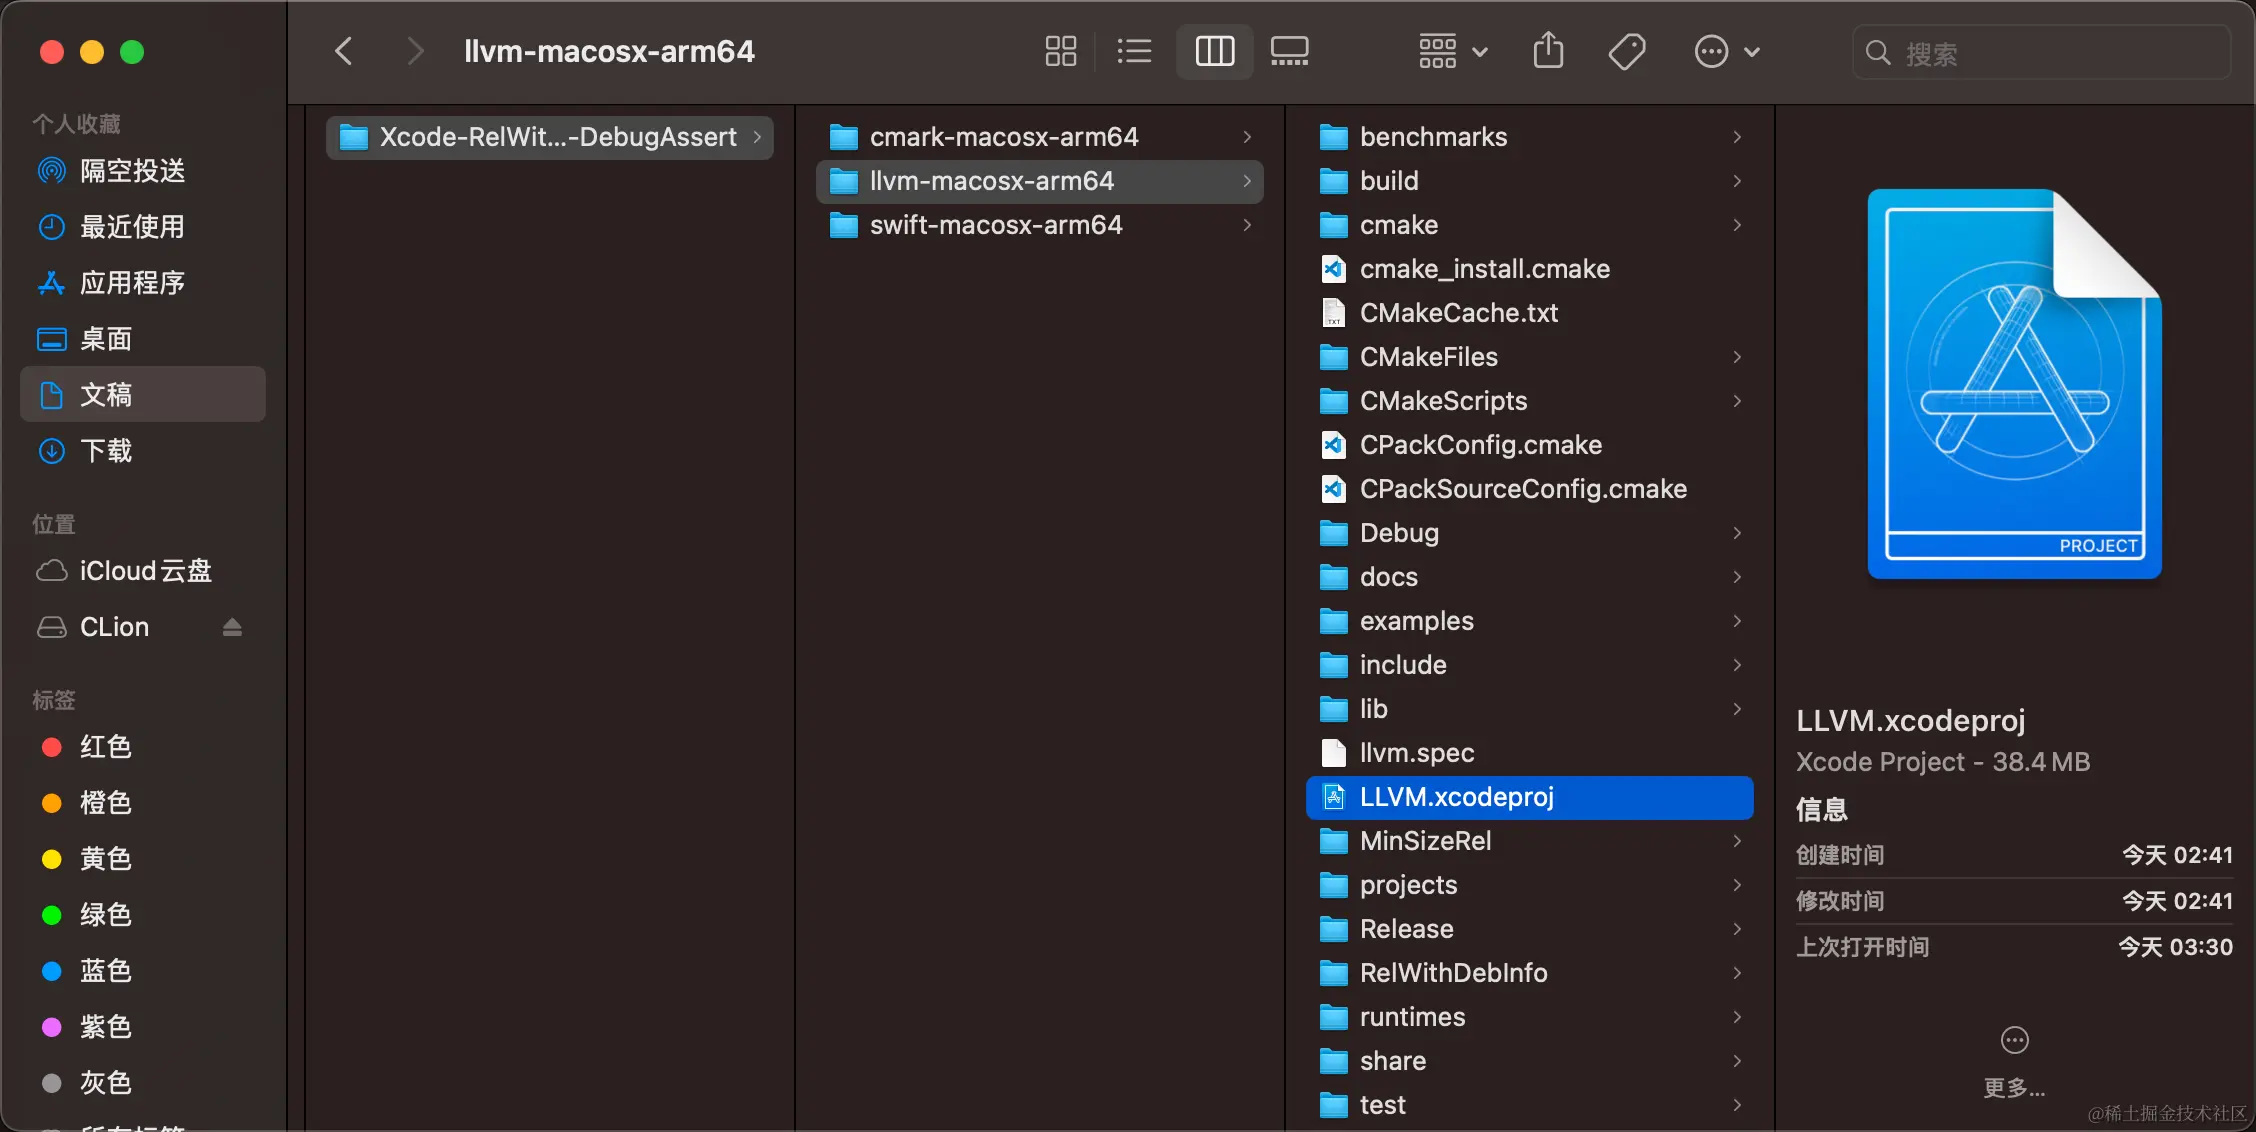This screenshot has height=1132, width=2256.
Task: Expand chevron next to include
Action: point(1737,665)
